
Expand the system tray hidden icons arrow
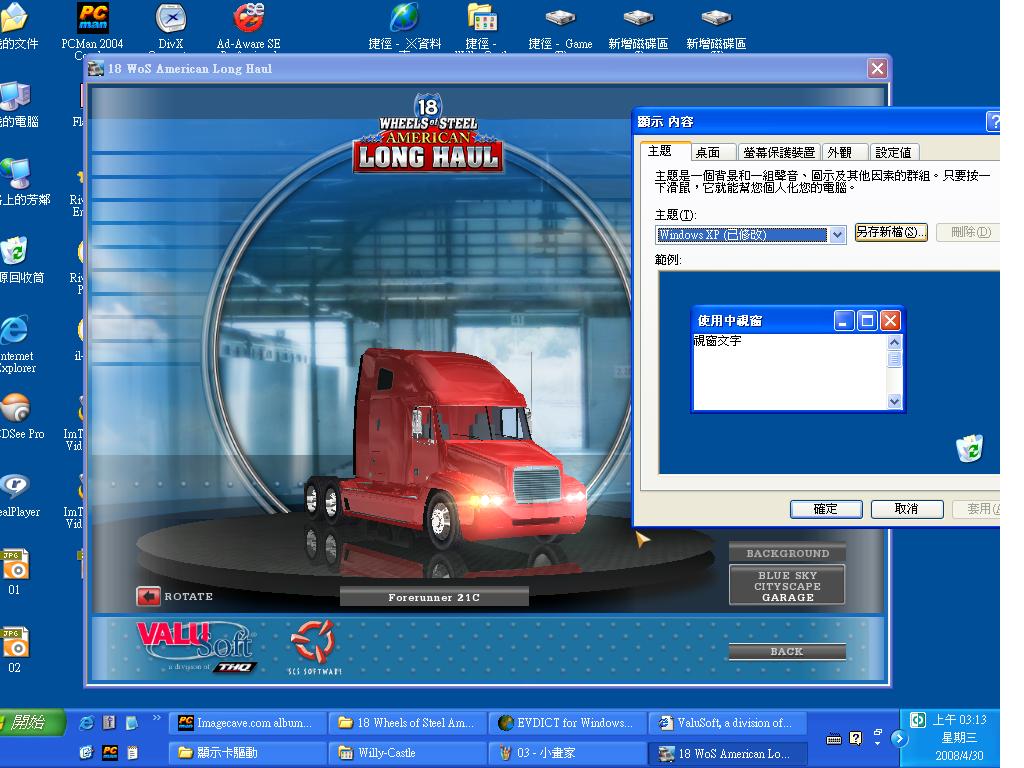898,739
